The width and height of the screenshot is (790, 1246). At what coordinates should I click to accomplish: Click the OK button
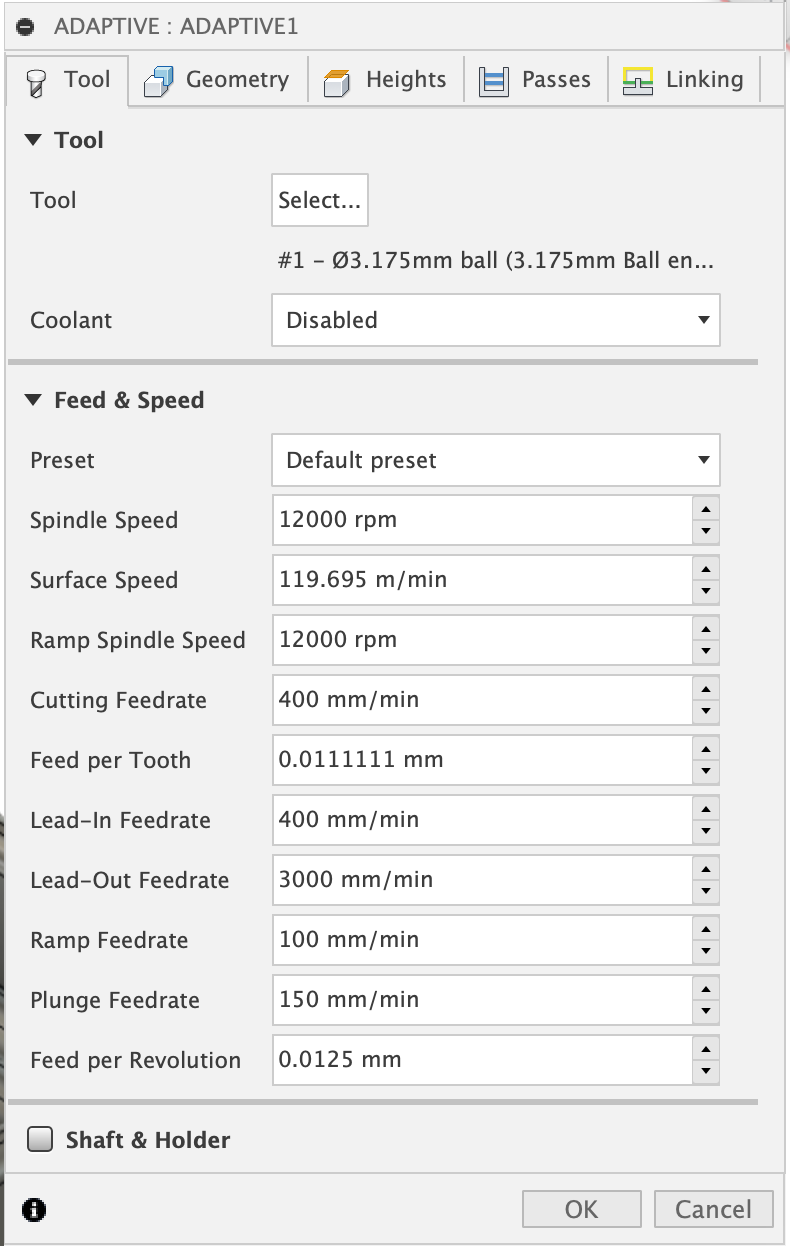point(581,1210)
